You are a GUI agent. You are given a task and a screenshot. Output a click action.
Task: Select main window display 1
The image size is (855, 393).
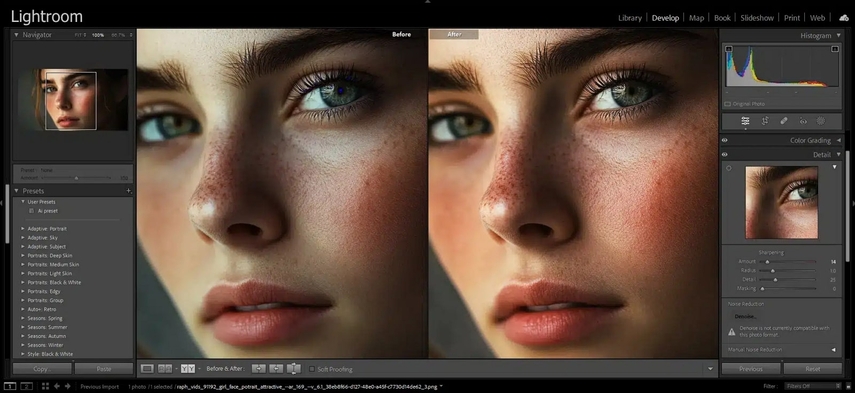click(x=10, y=386)
